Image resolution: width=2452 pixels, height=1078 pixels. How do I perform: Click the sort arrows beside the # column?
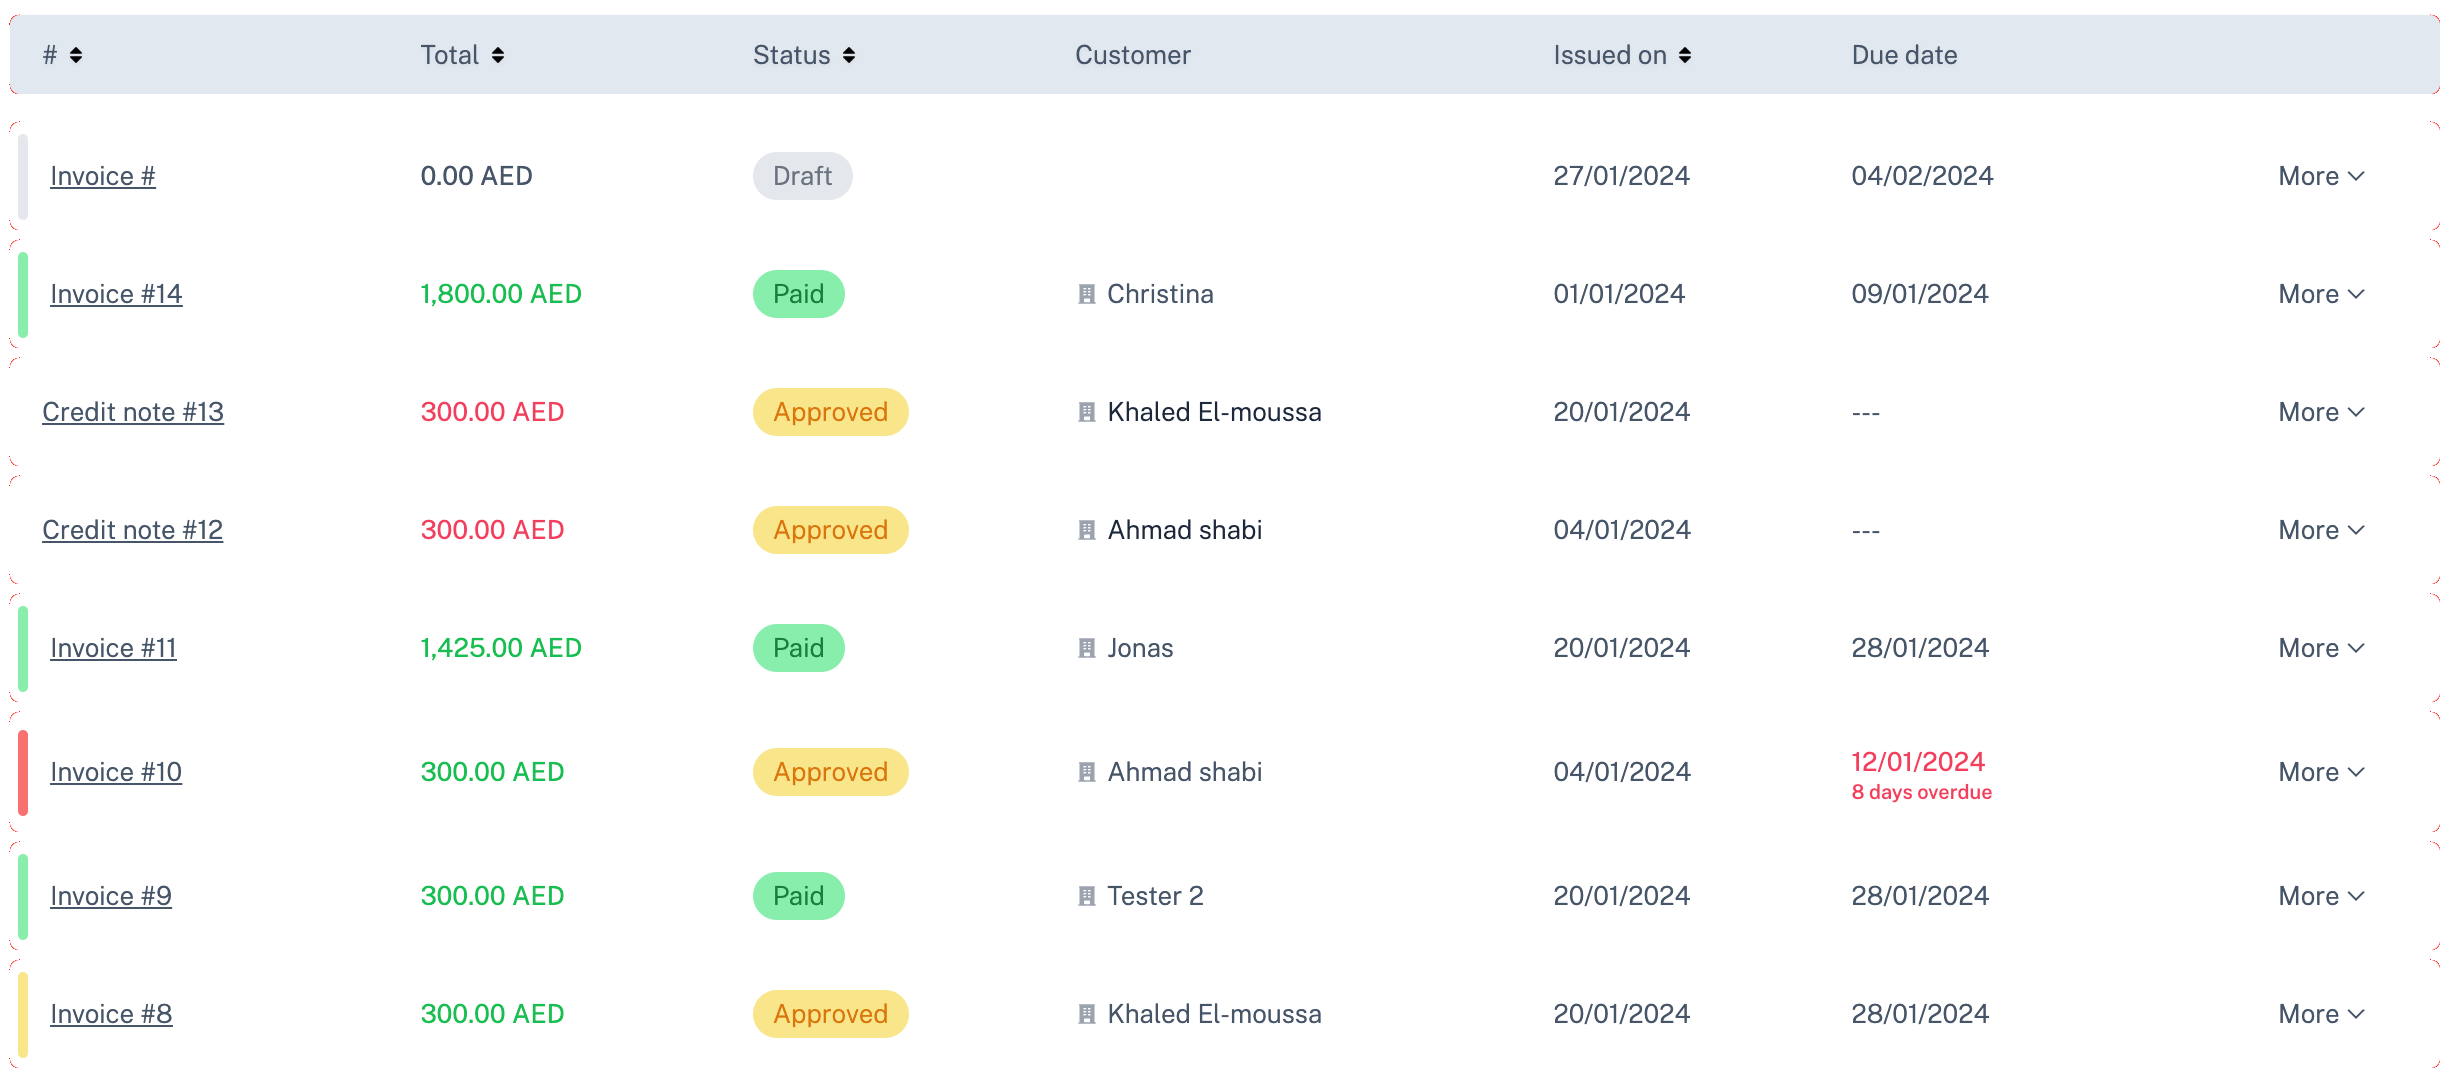point(76,55)
